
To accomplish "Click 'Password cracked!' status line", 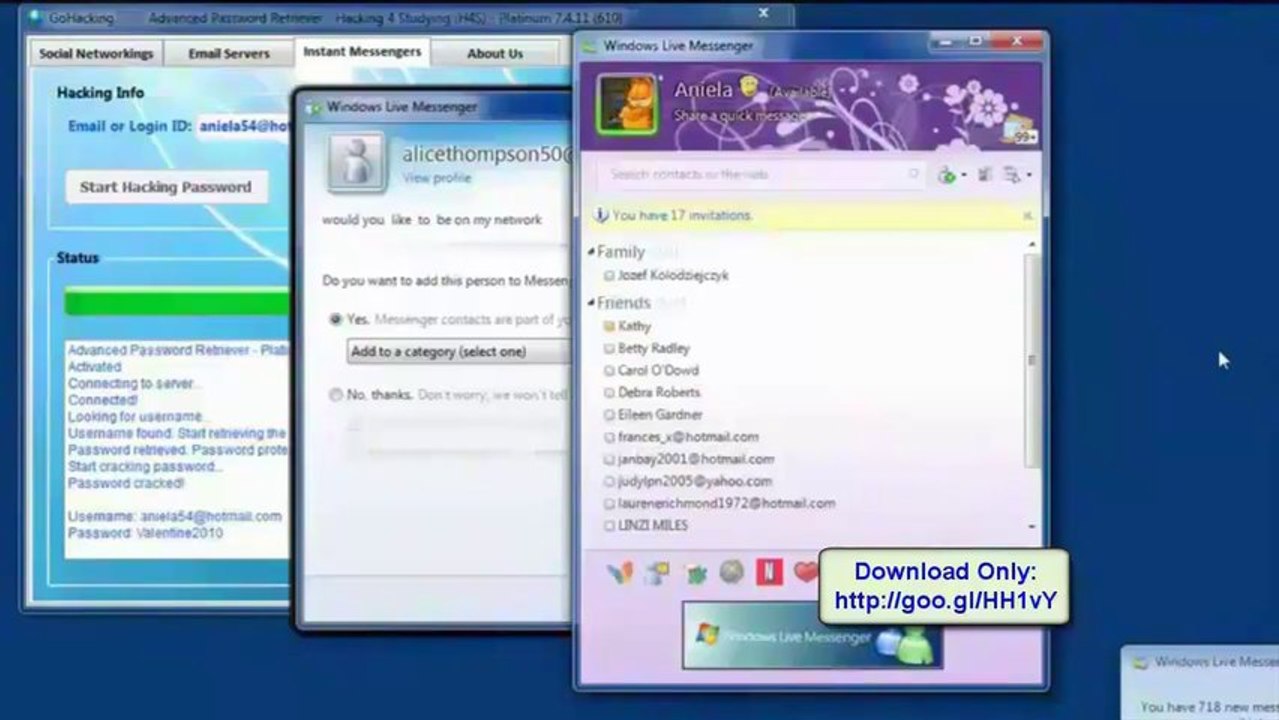I will (126, 483).
